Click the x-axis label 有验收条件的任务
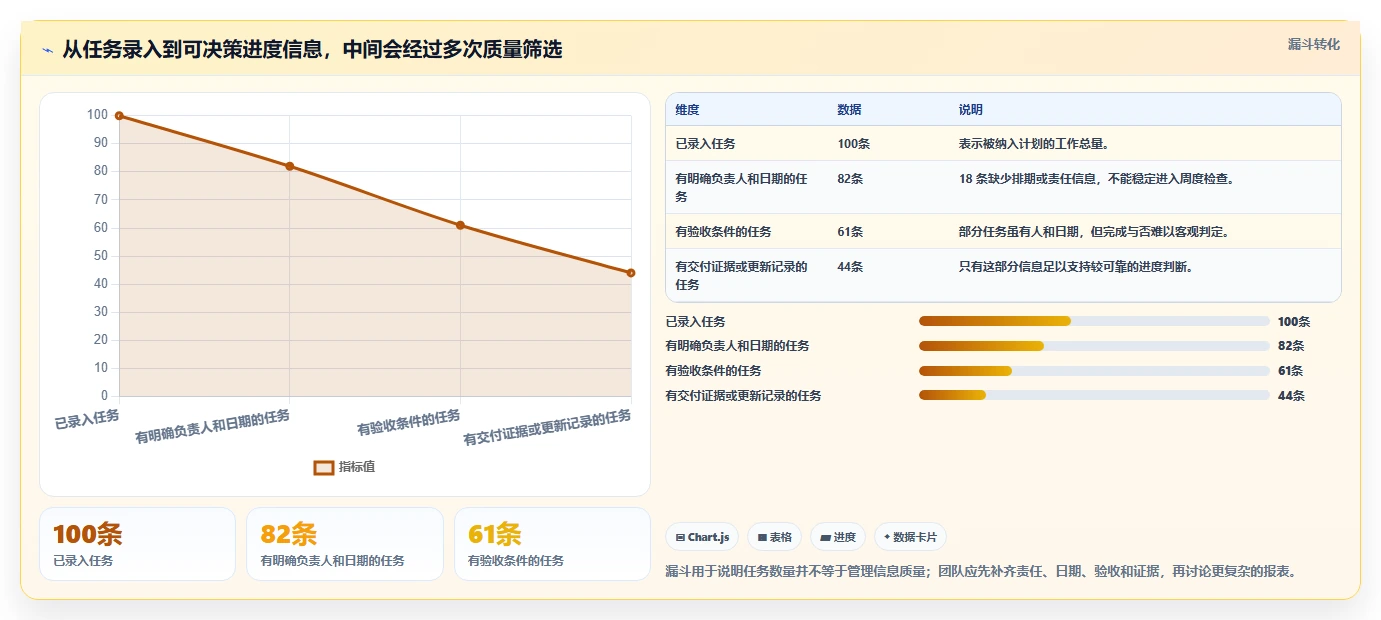The width and height of the screenshot is (1381, 620). point(409,422)
